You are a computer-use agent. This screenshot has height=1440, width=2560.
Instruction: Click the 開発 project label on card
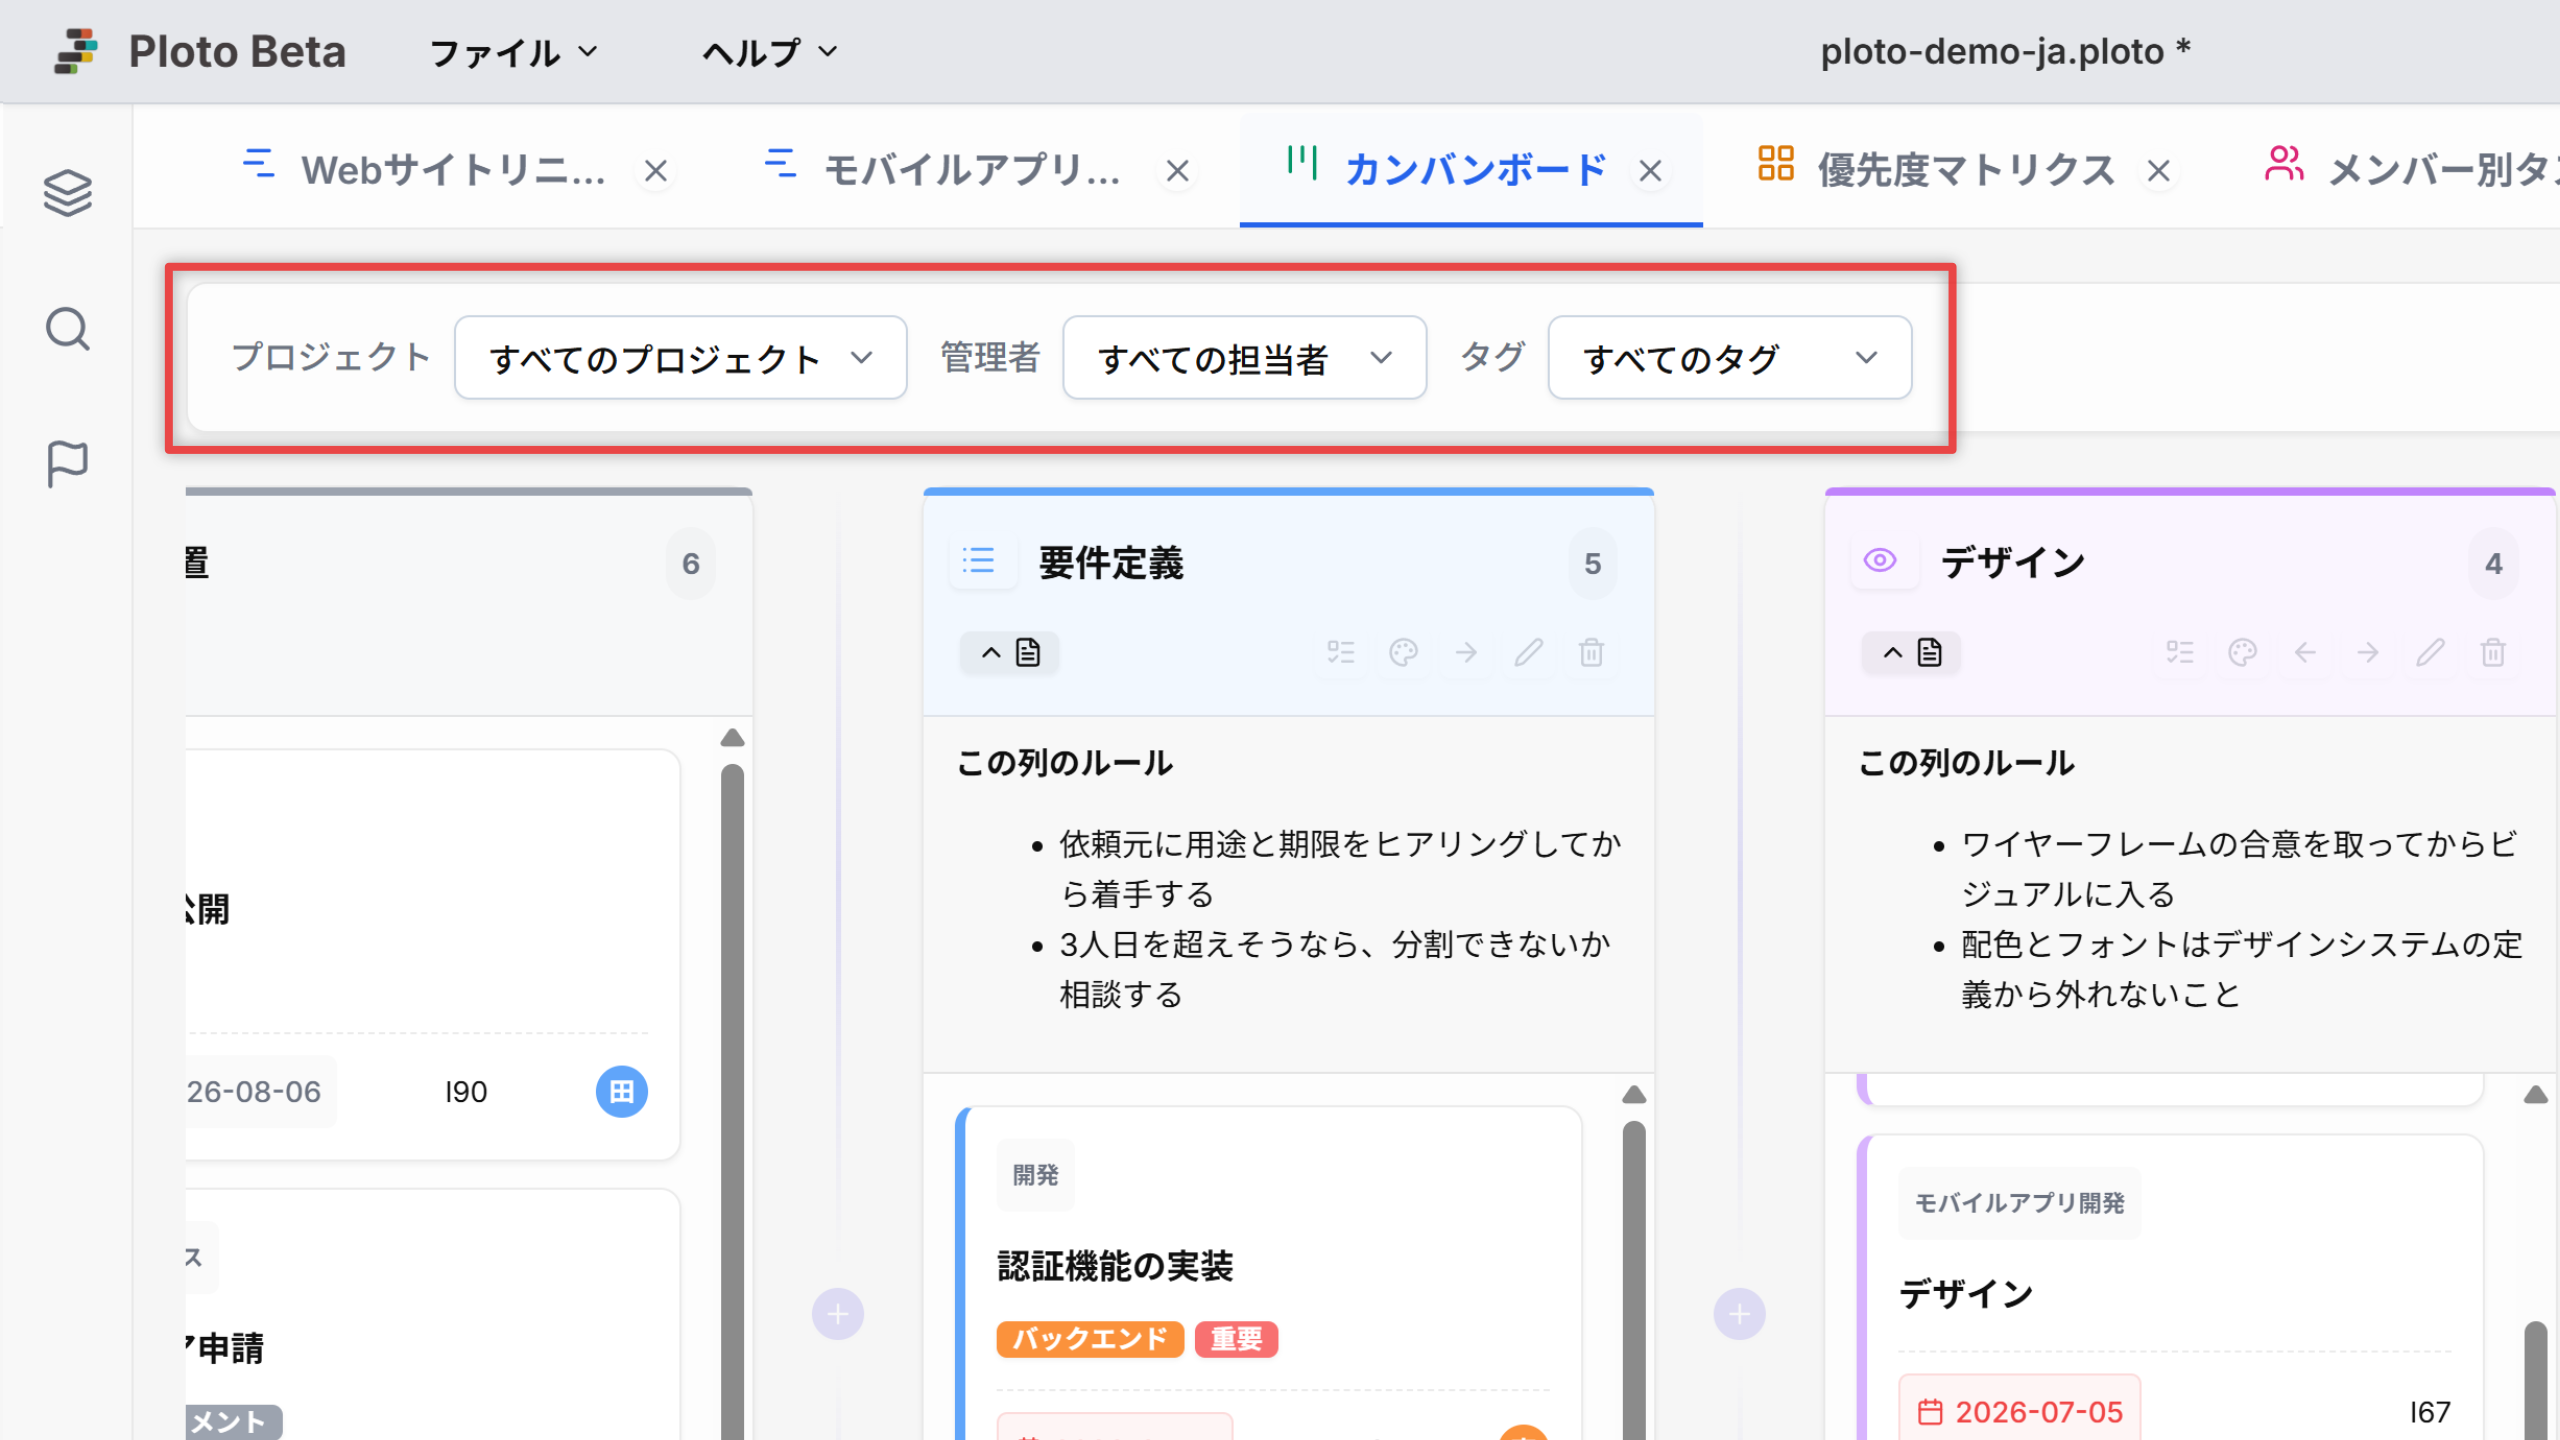pos(1035,1175)
